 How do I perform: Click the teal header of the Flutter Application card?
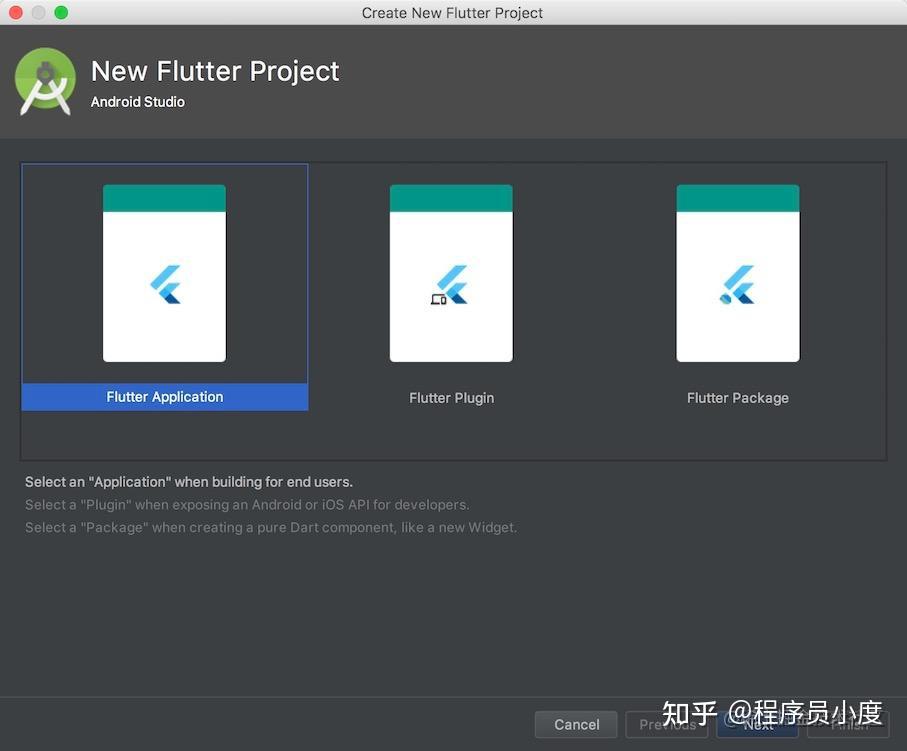[164, 197]
